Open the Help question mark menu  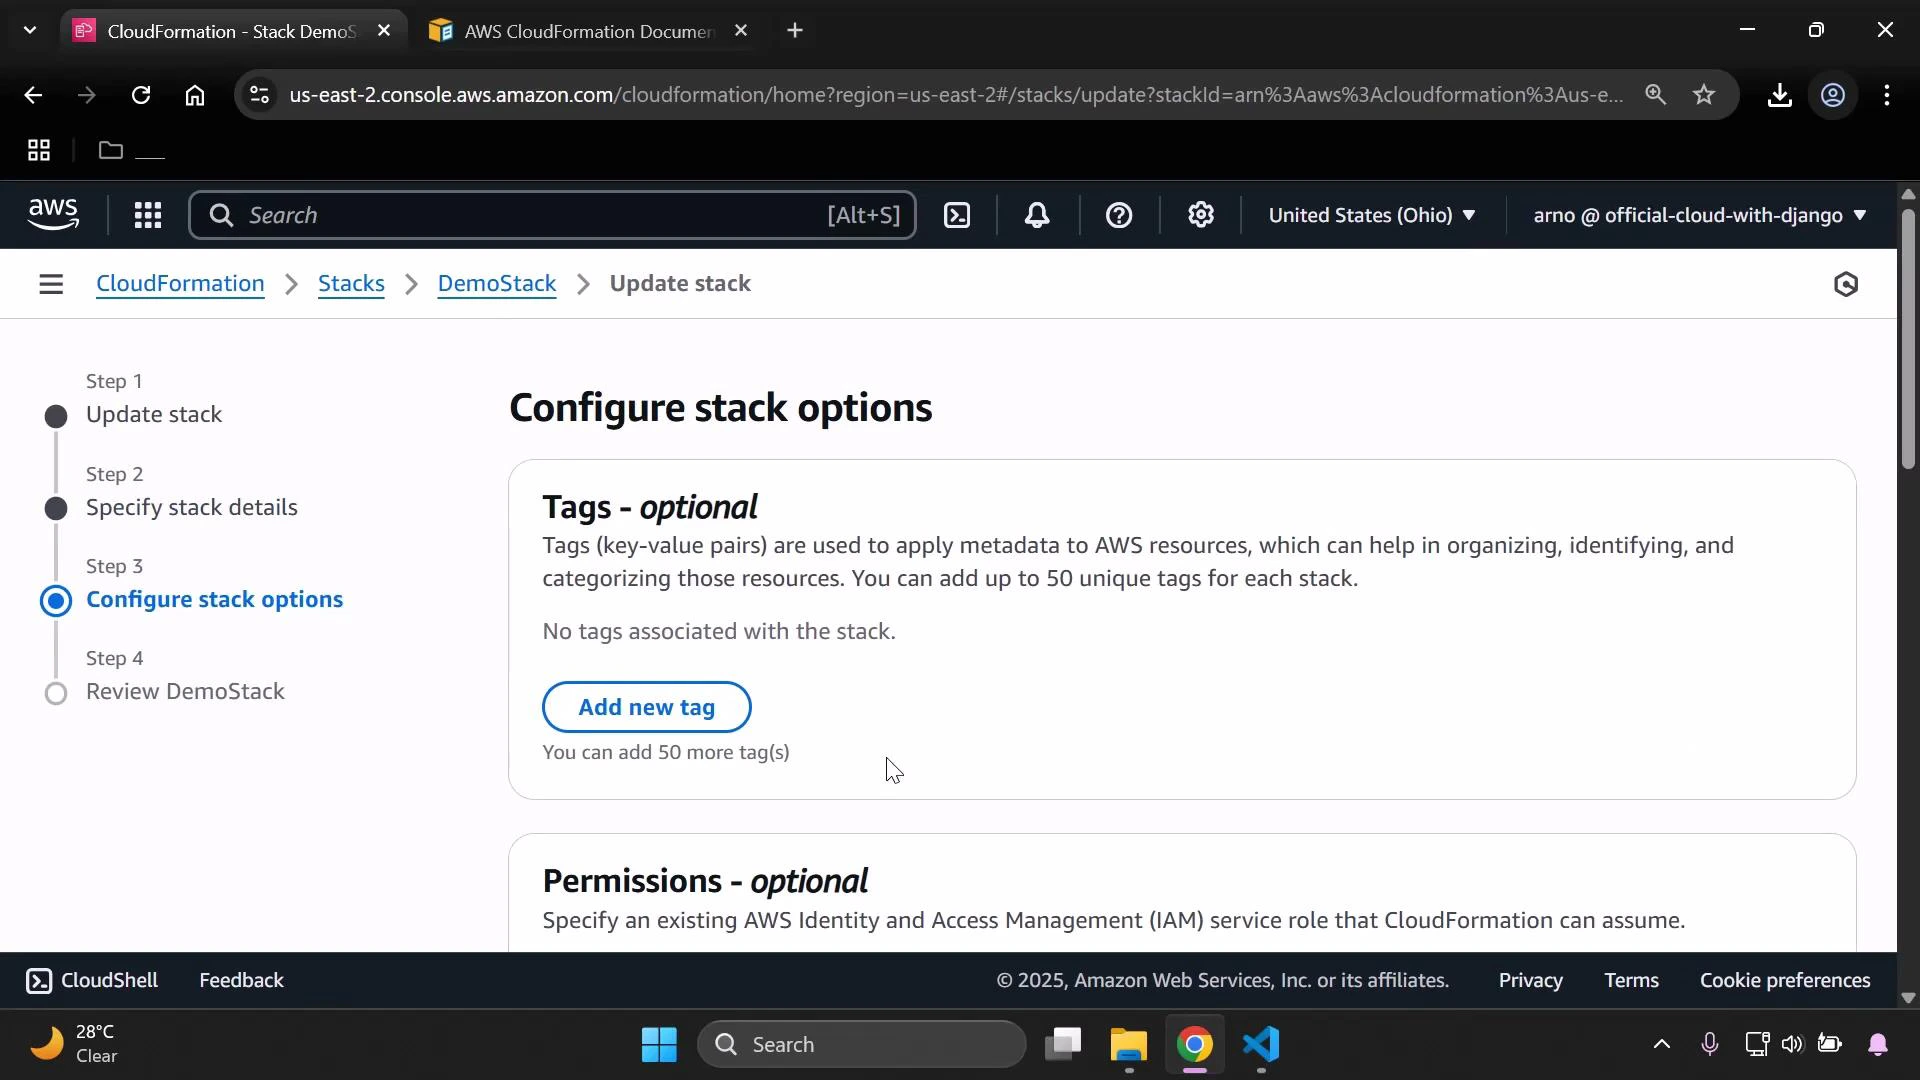[1119, 215]
